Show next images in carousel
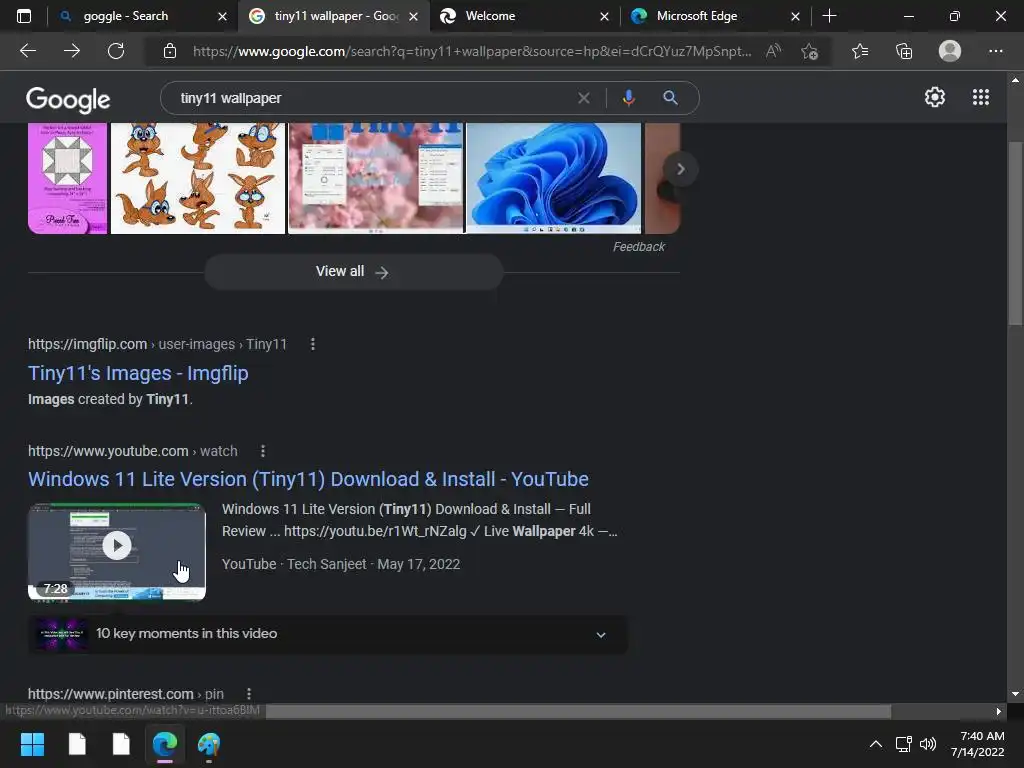The height and width of the screenshot is (768, 1024). 680,169
